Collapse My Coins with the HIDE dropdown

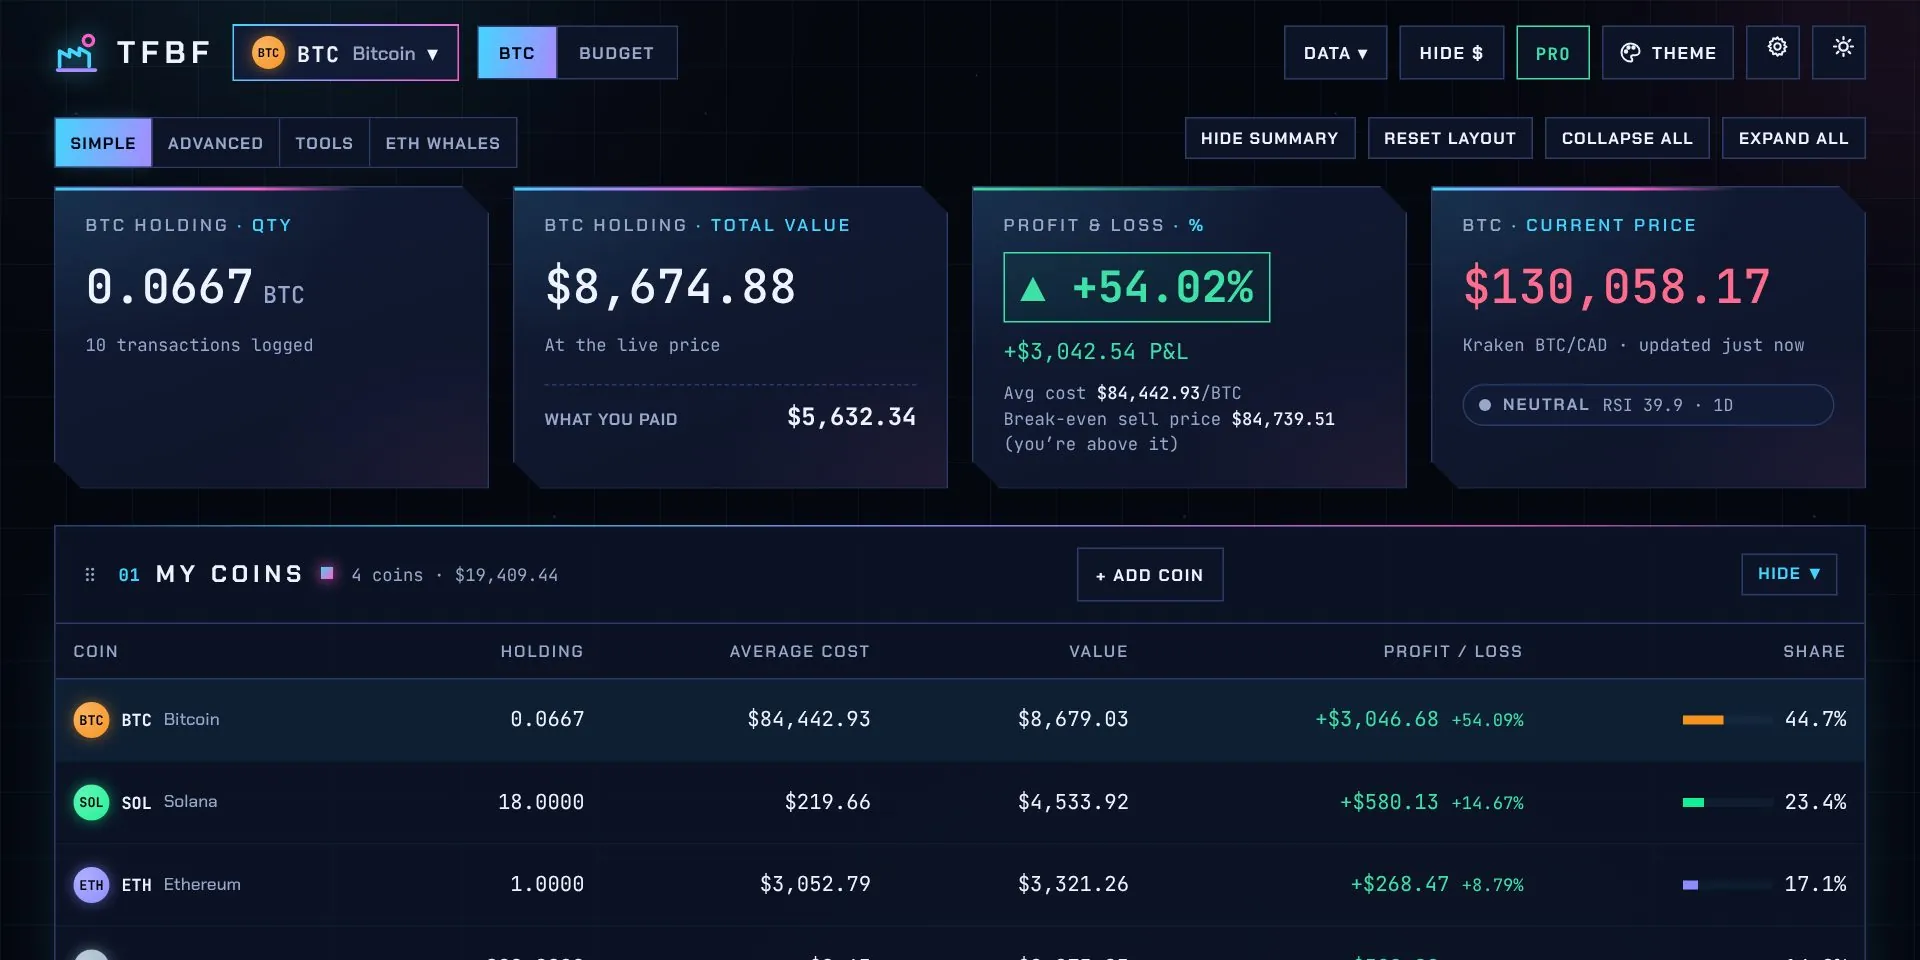(1788, 574)
